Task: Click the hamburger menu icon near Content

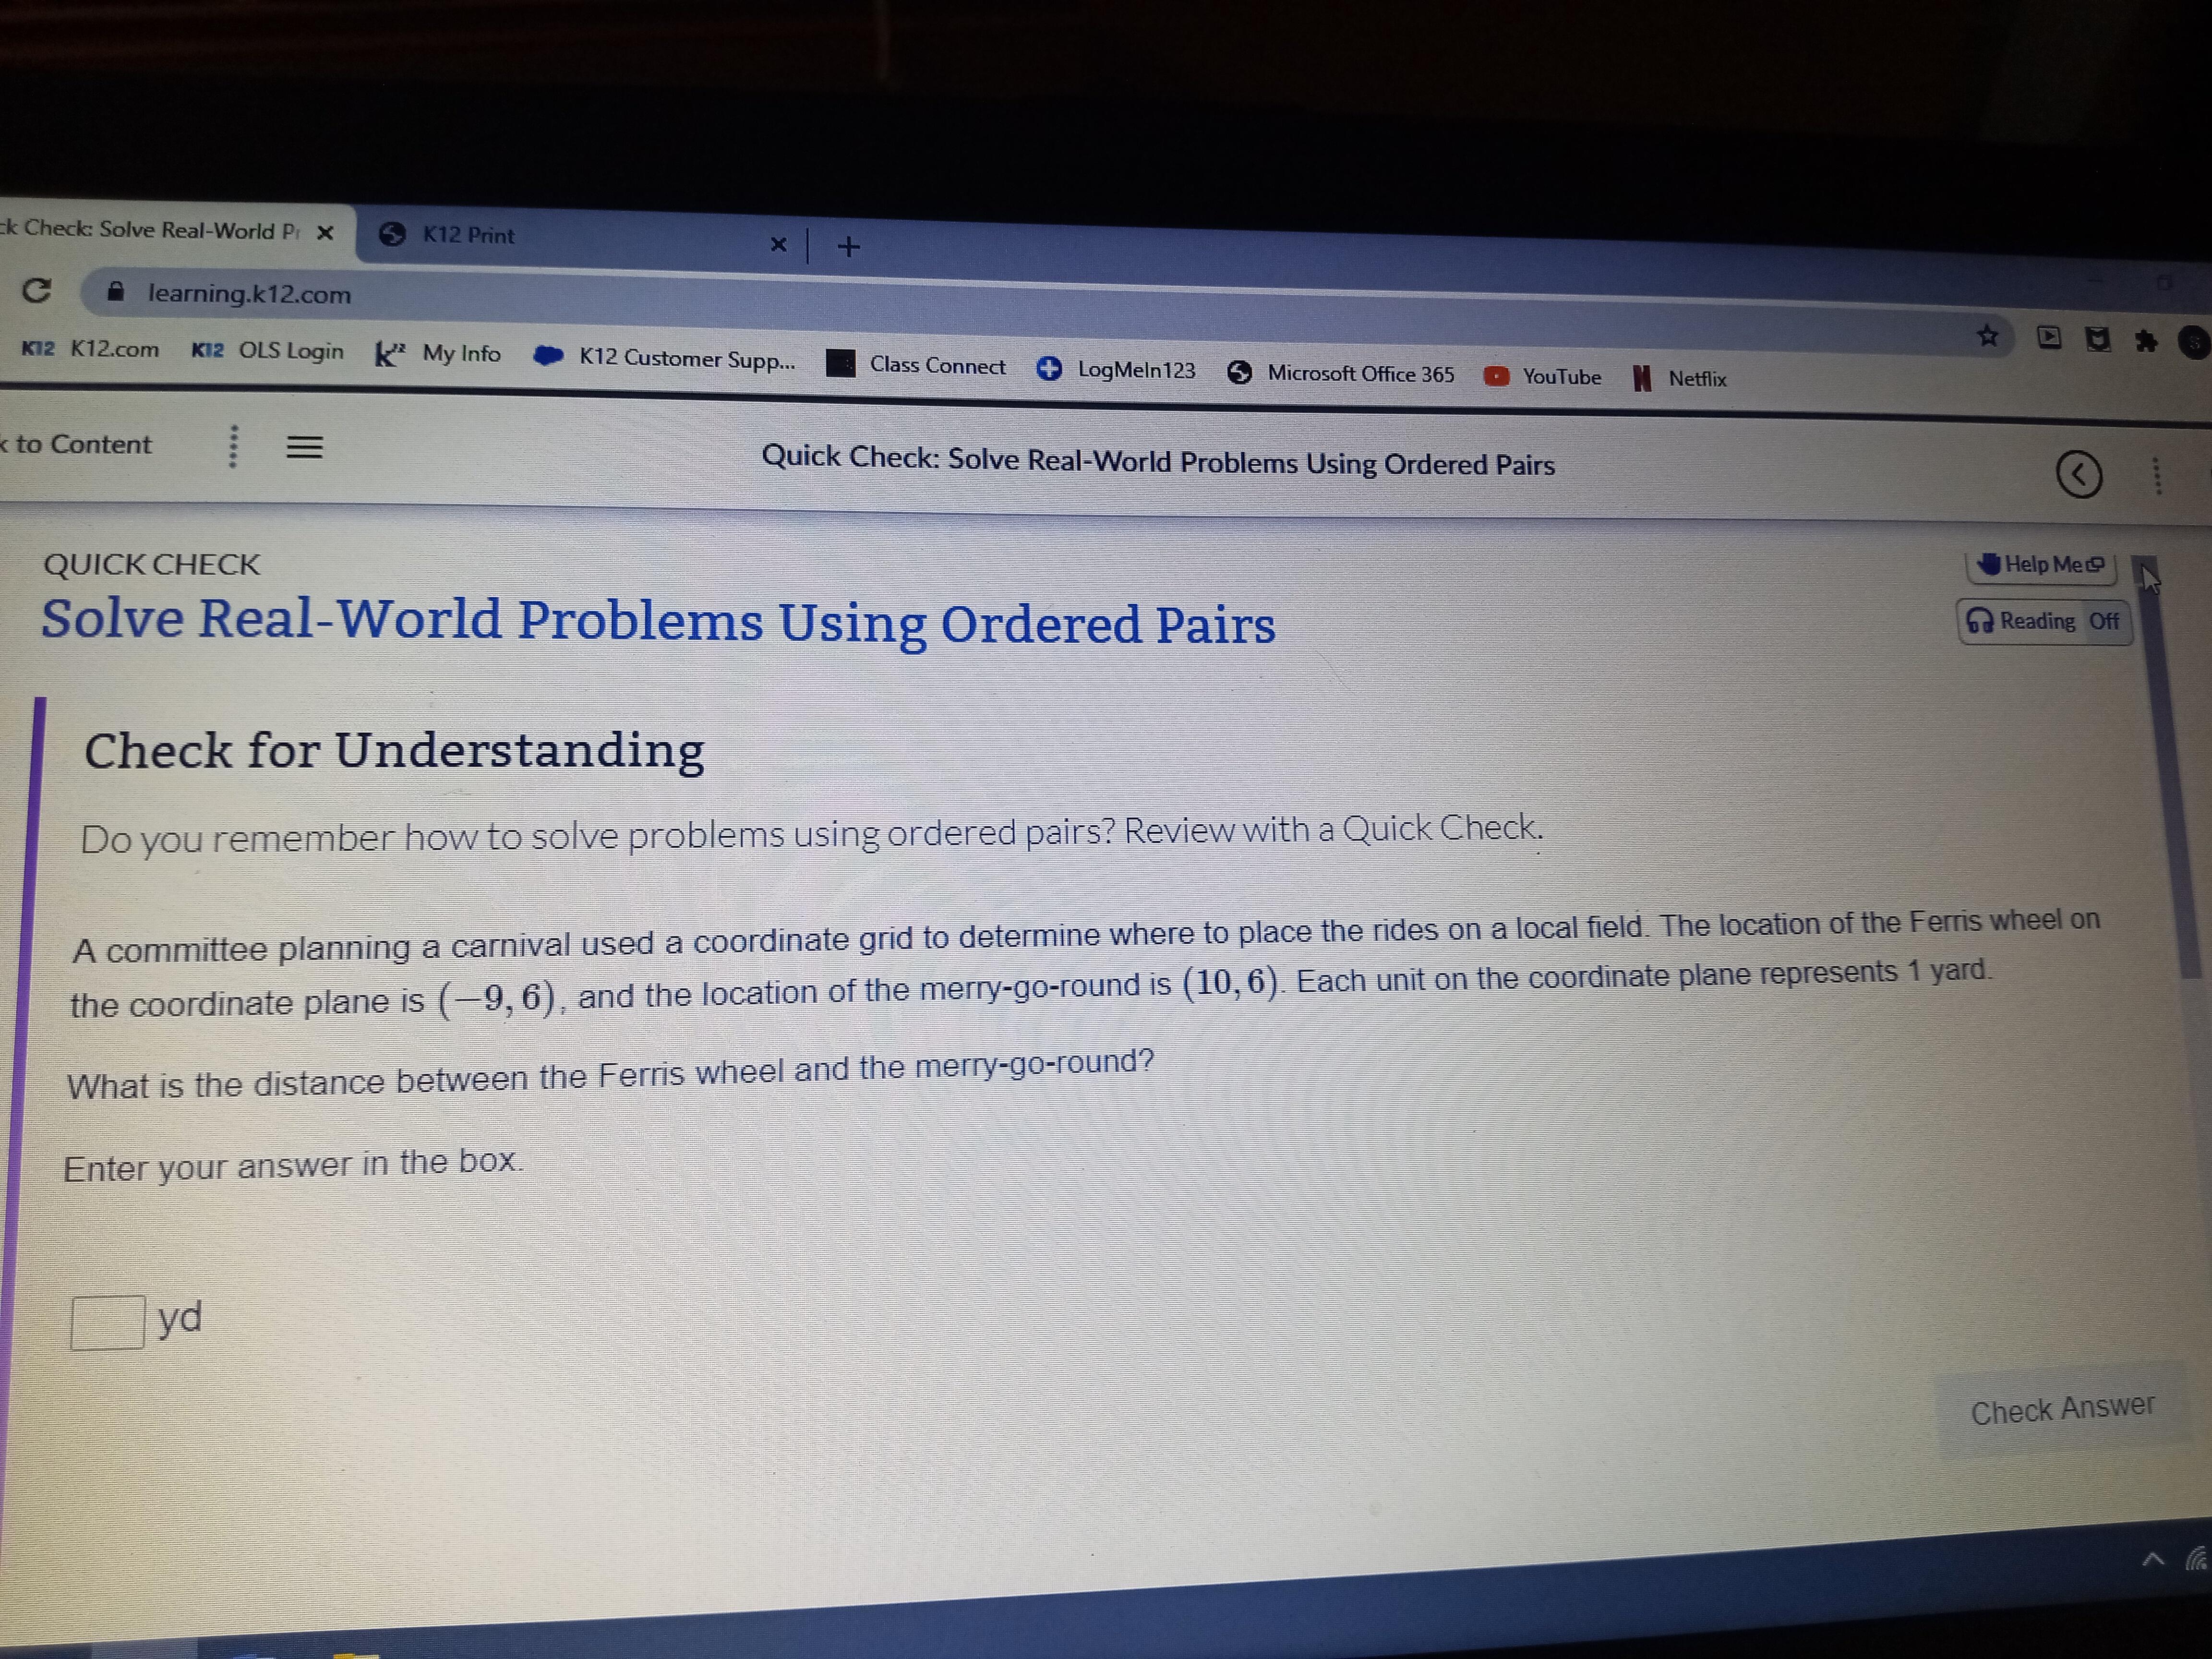Action: pos(305,447)
